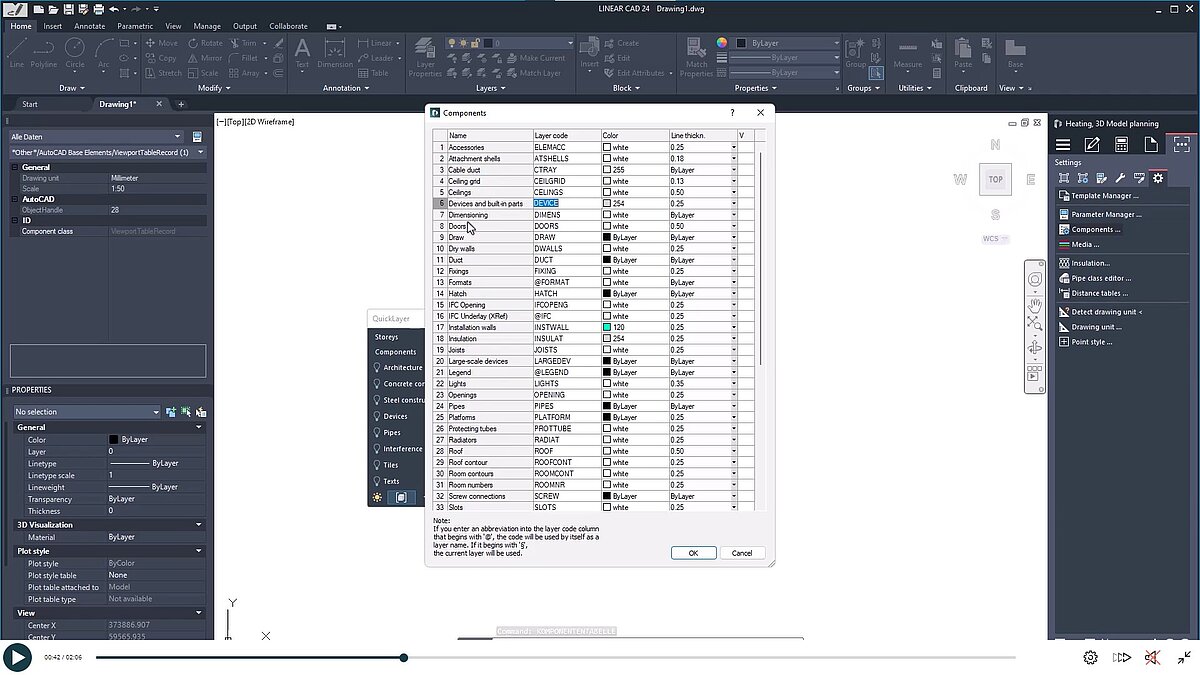This screenshot has height=675, width=1200.
Task: Select the Polyline tool
Action: (43, 53)
